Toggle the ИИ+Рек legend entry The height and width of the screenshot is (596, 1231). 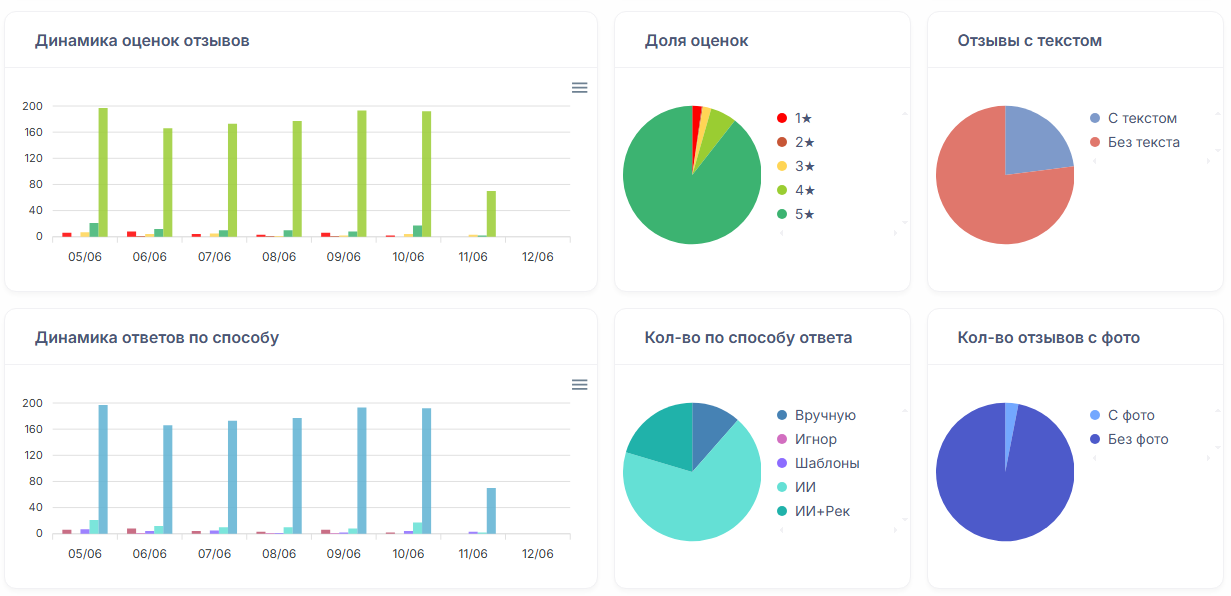pyautogui.click(x=822, y=511)
